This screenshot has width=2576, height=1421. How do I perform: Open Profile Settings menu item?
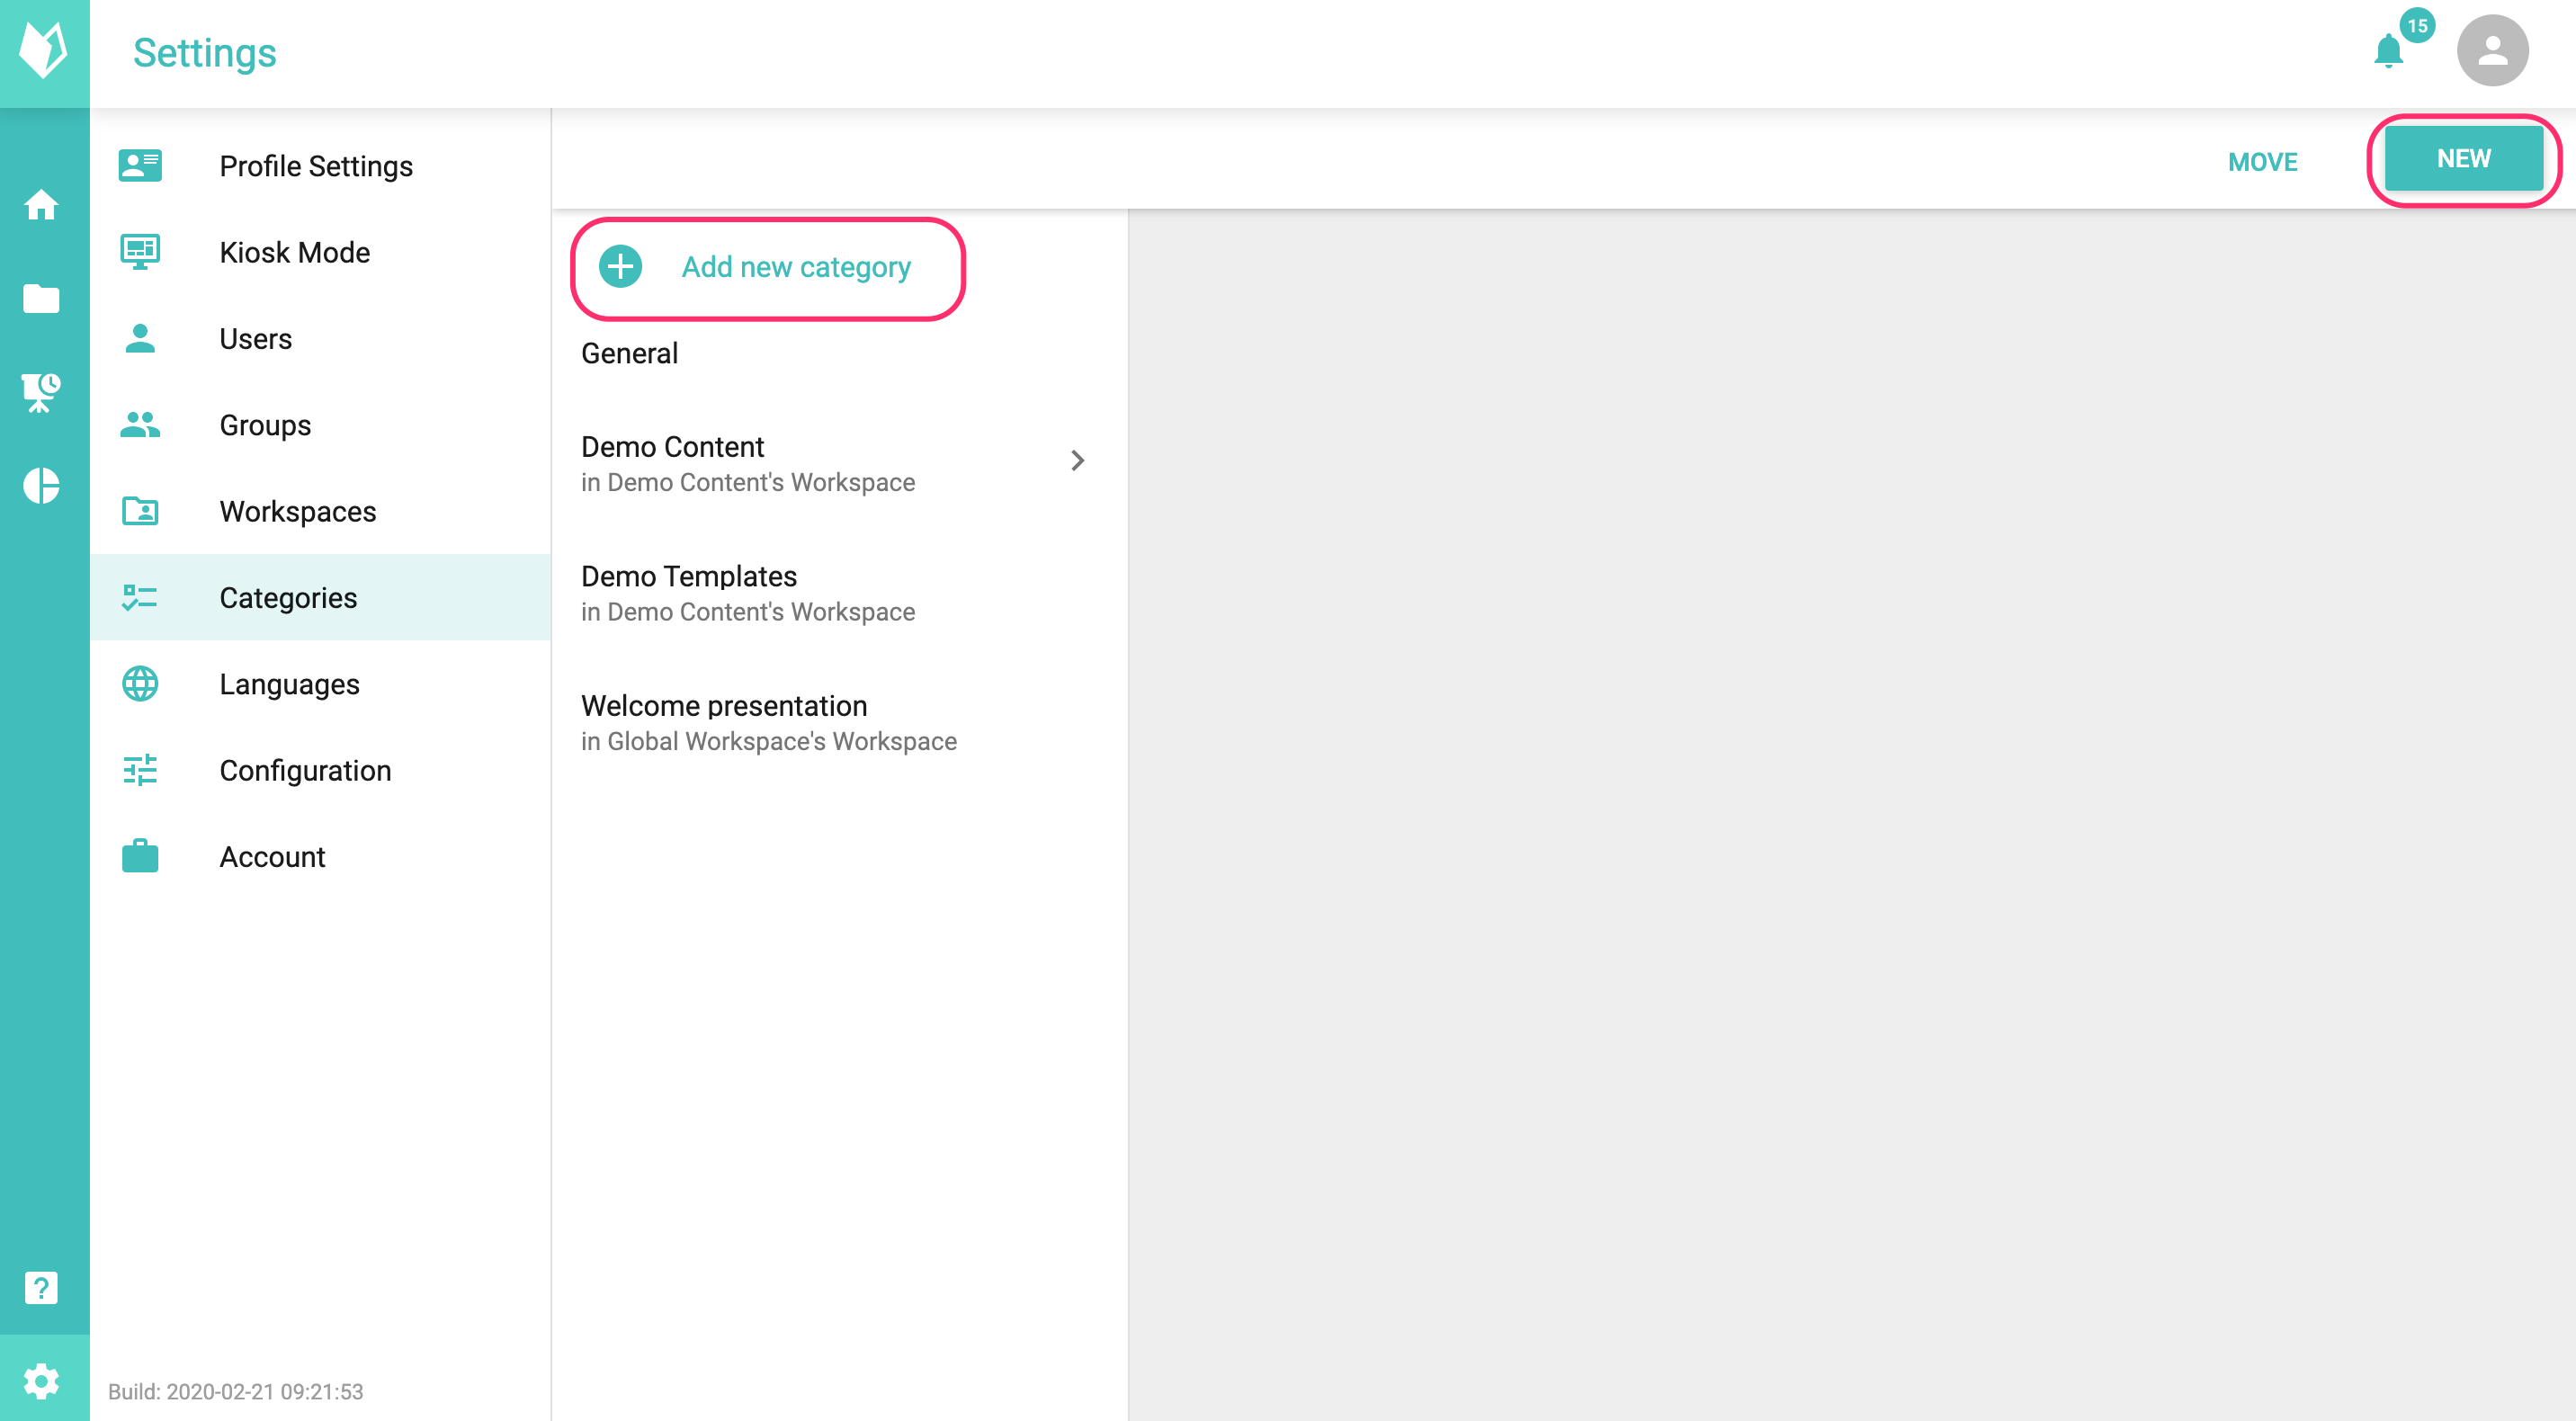(x=320, y=165)
